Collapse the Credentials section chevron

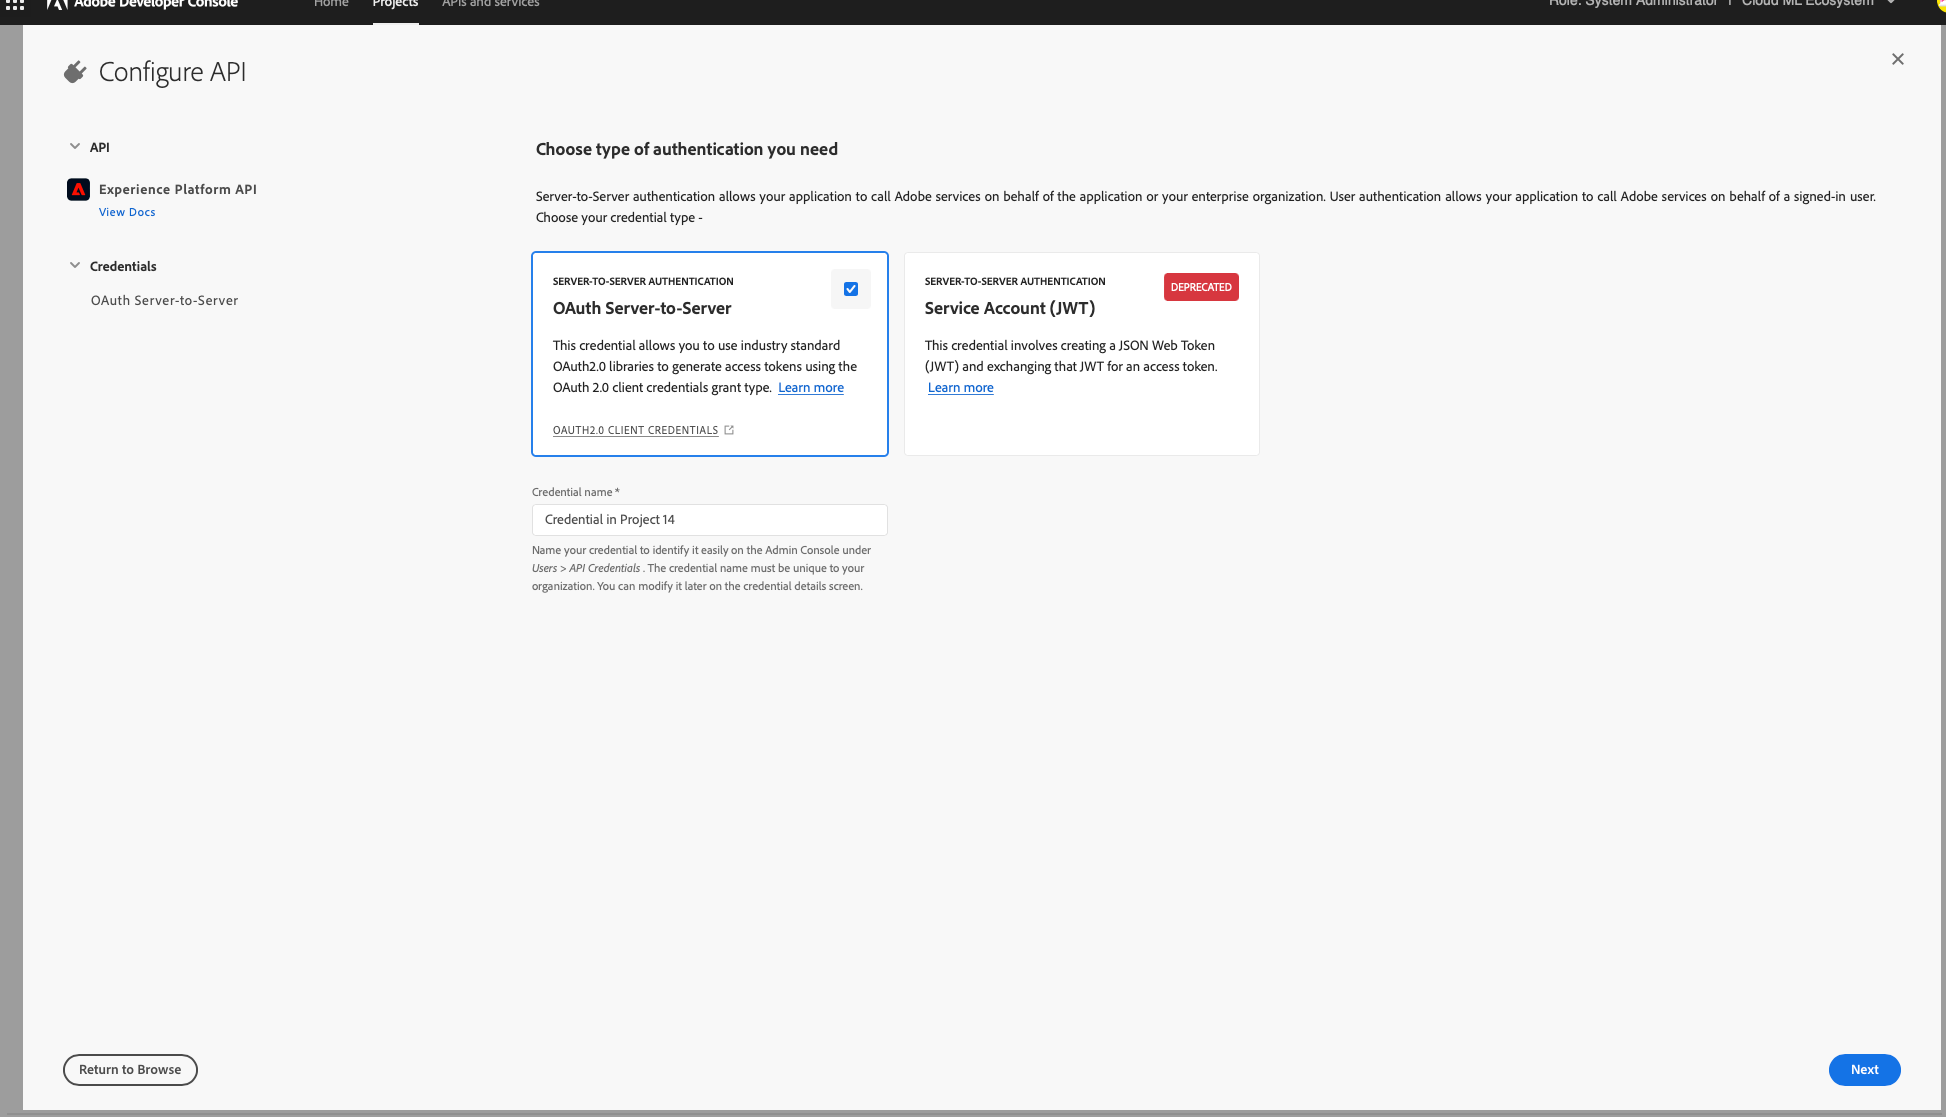click(75, 266)
